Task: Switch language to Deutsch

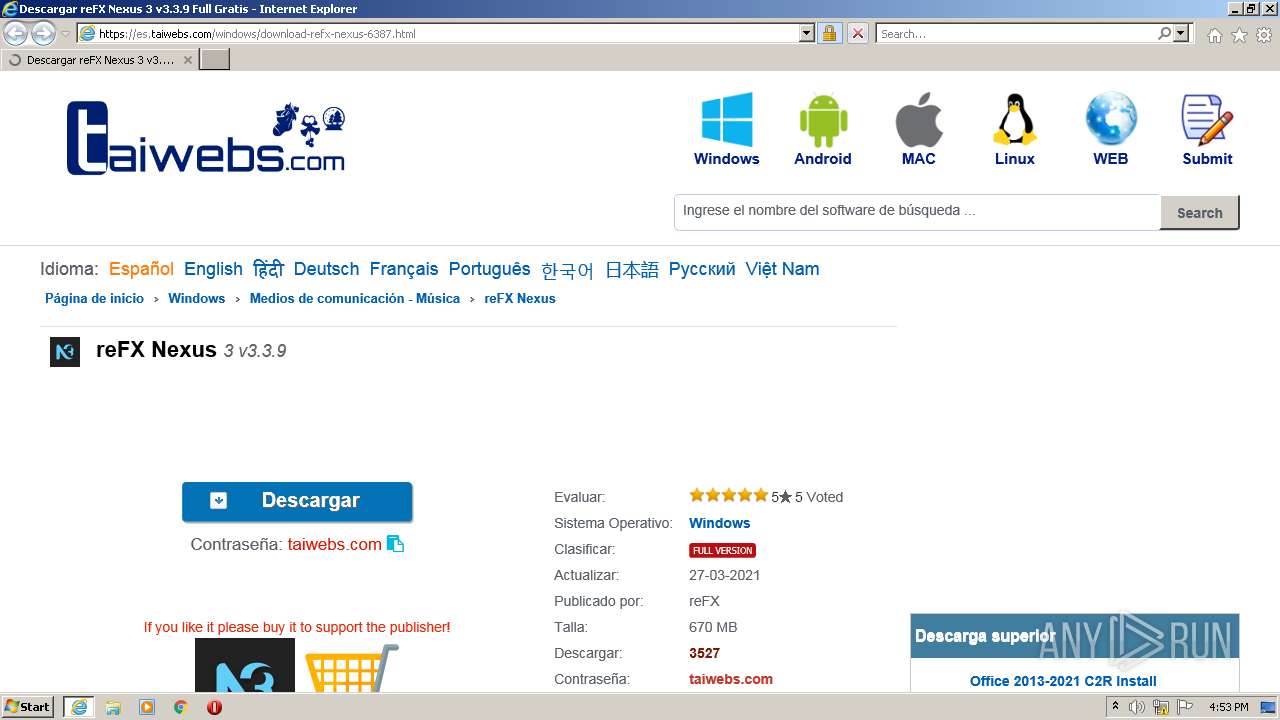Action: 326,269
